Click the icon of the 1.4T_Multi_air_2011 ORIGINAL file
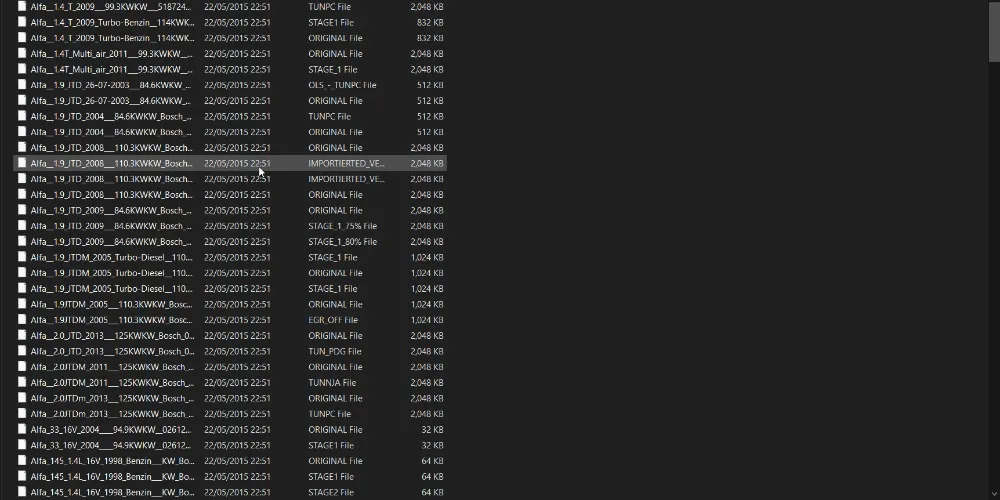Image resolution: width=1000 pixels, height=500 pixels. tap(22, 54)
